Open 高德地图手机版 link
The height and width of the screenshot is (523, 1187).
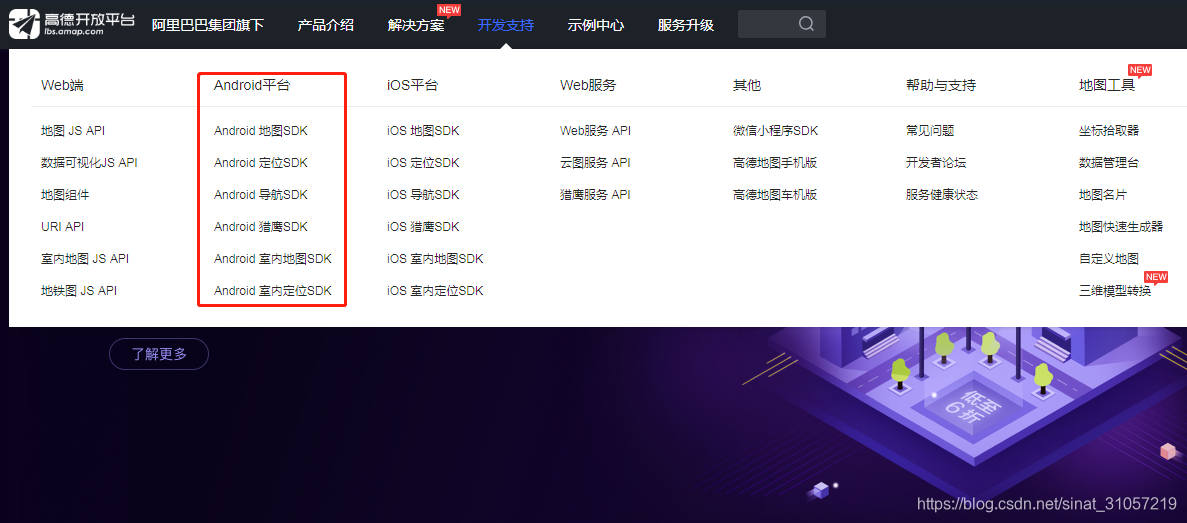coord(775,163)
